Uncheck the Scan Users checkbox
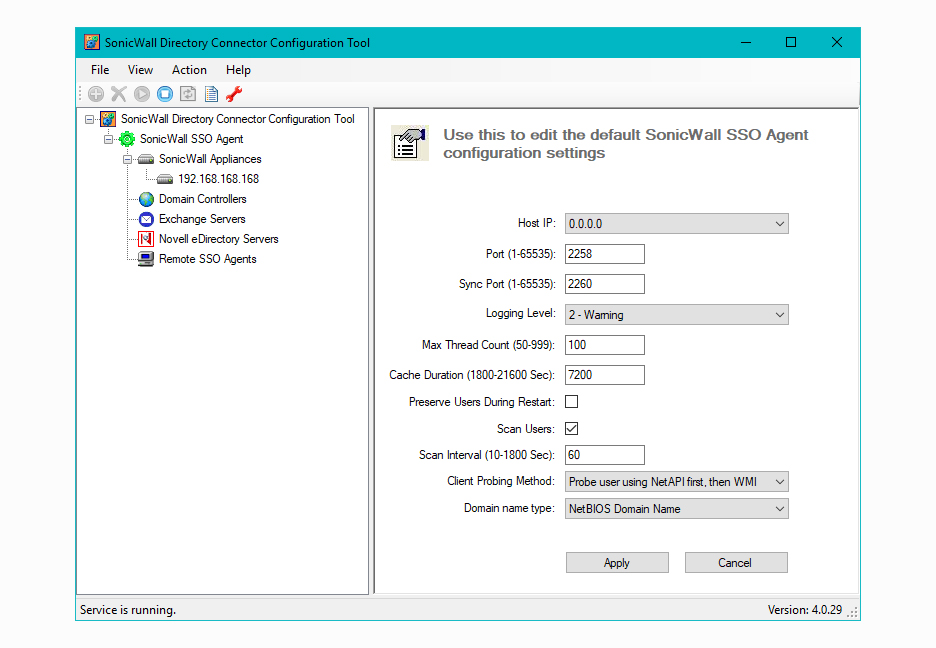 tap(571, 428)
